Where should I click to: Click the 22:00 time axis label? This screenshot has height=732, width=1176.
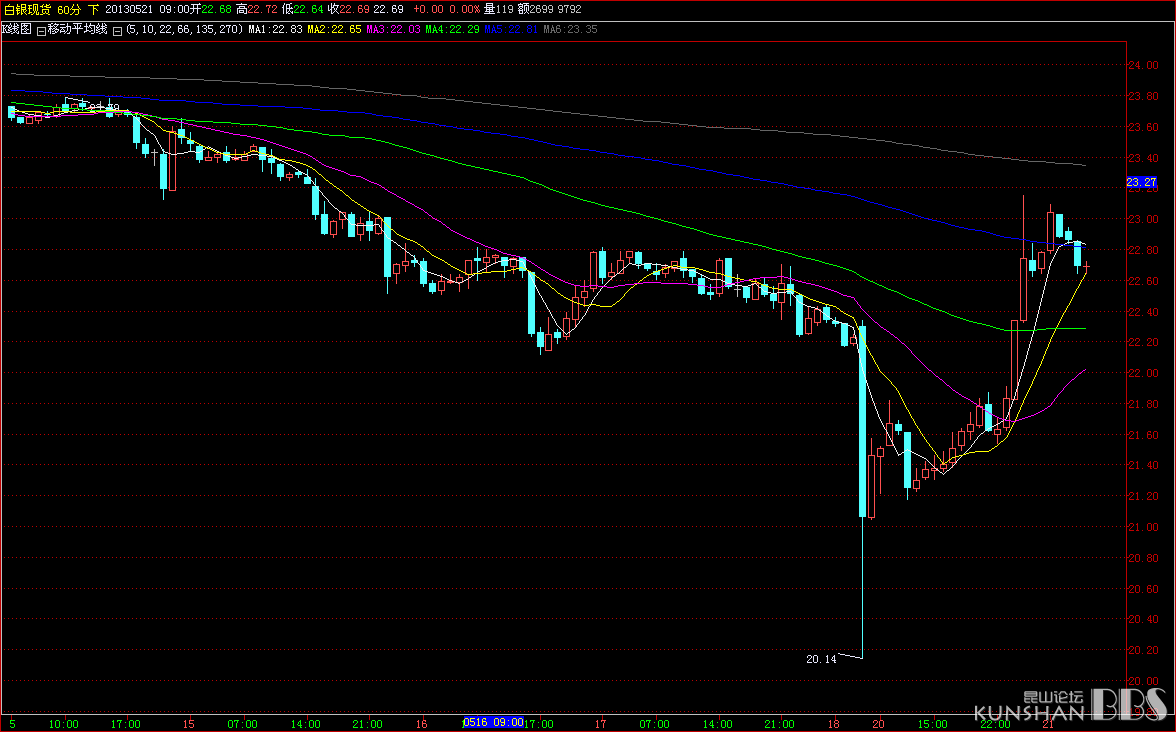click(x=995, y=724)
